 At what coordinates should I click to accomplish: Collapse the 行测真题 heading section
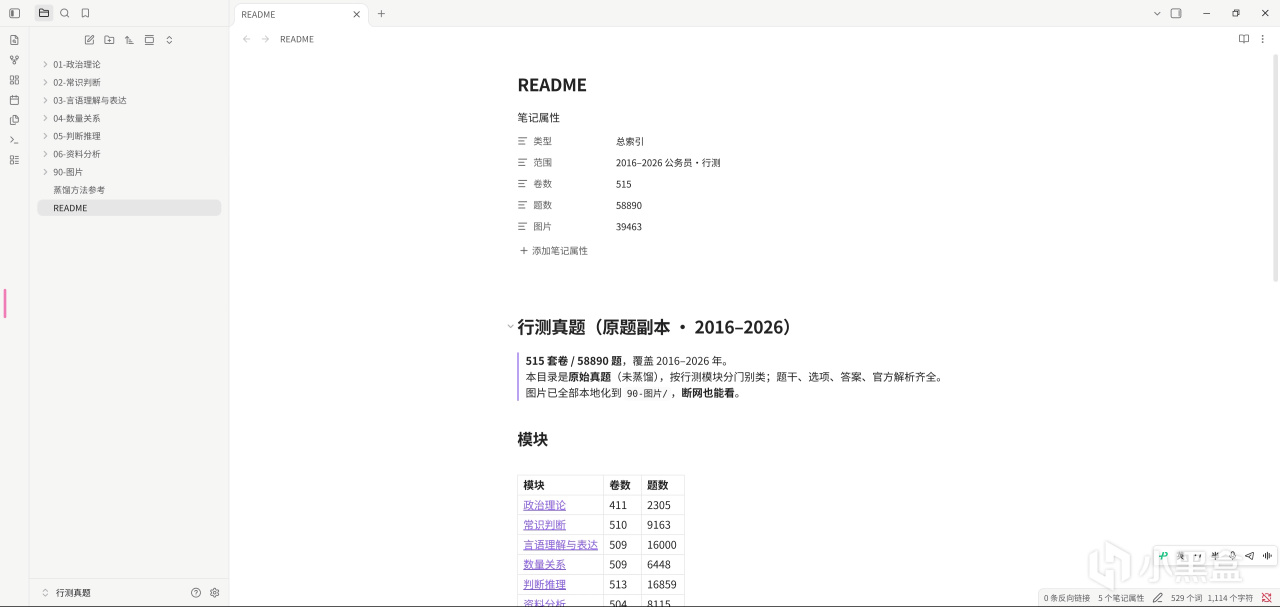[x=510, y=326]
